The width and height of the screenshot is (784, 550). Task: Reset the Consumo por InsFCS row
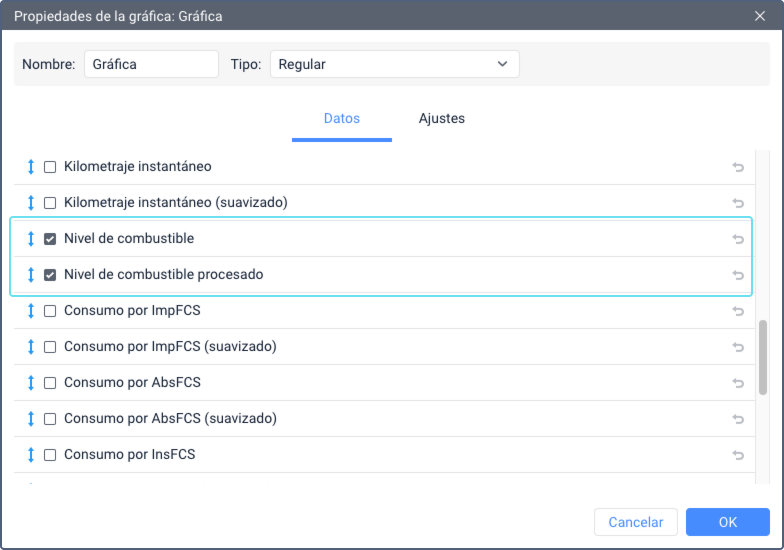(x=738, y=455)
